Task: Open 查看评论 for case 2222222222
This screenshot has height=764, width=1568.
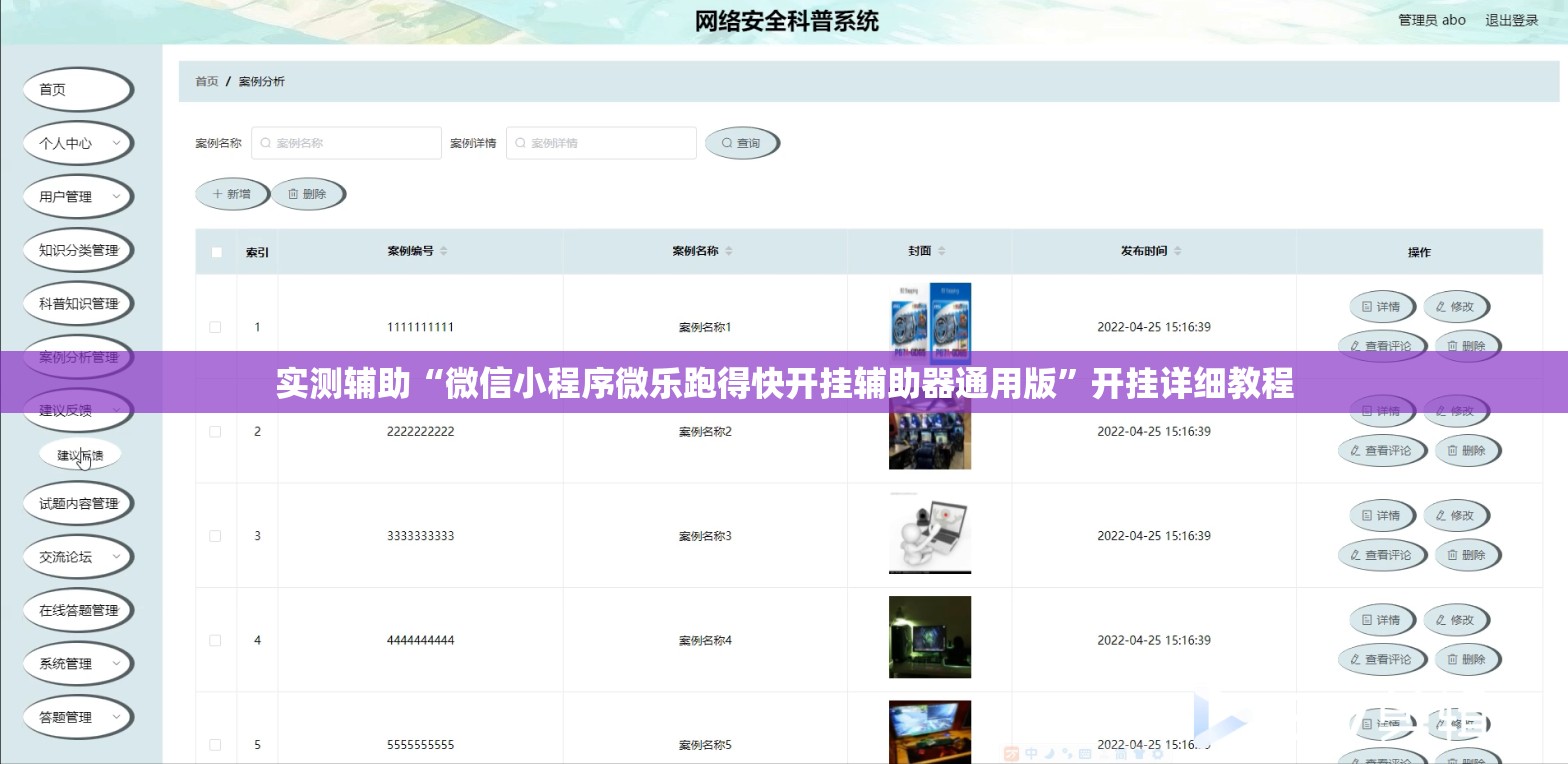Action: 1380,450
